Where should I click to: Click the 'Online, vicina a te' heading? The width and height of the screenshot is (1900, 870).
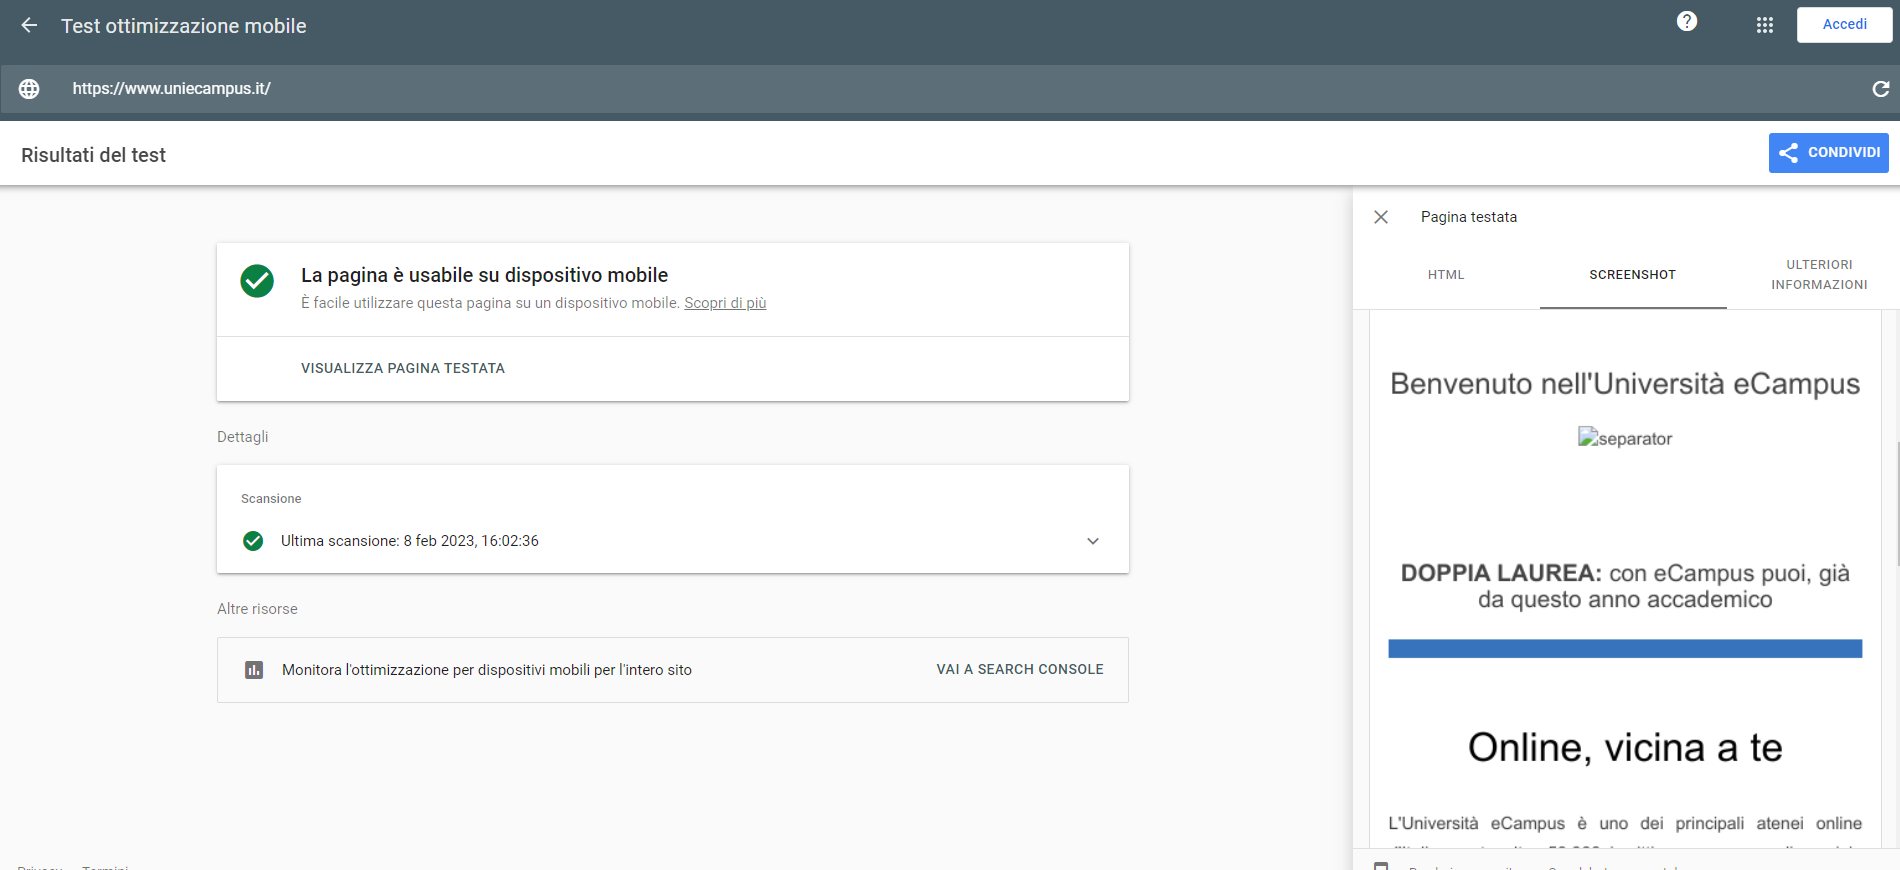click(x=1625, y=747)
